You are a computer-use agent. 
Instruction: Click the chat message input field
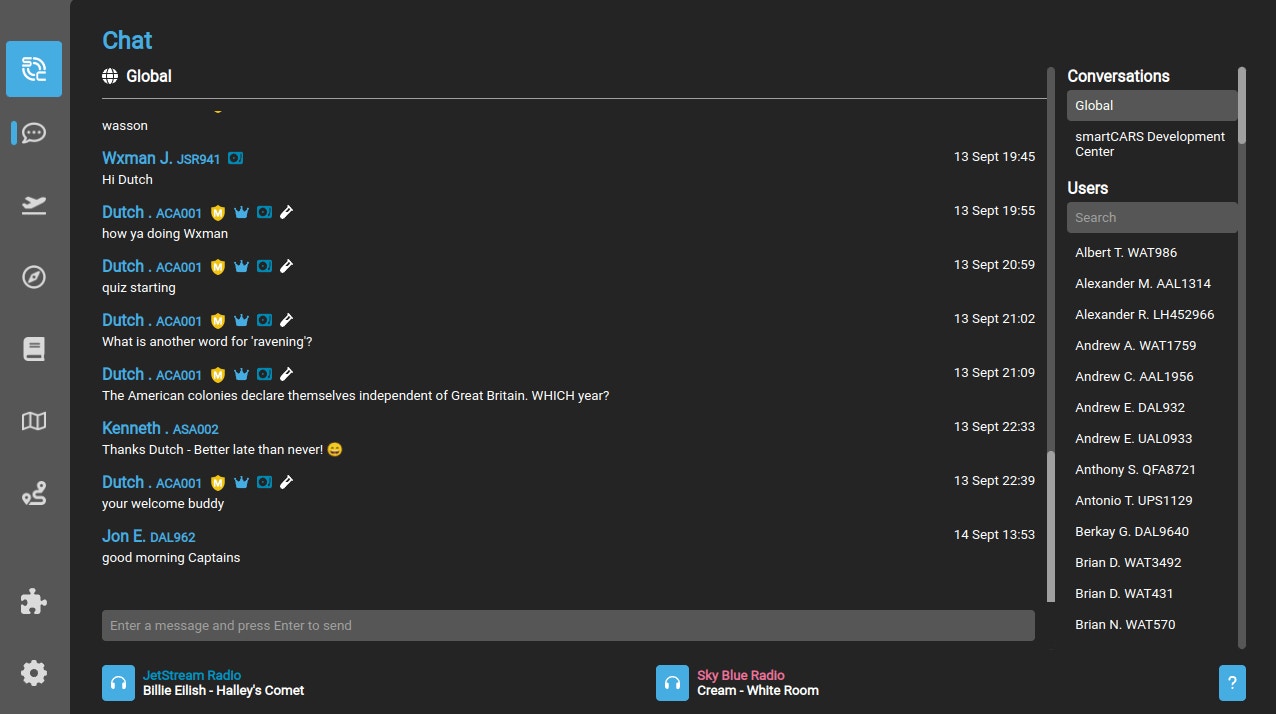pos(568,625)
